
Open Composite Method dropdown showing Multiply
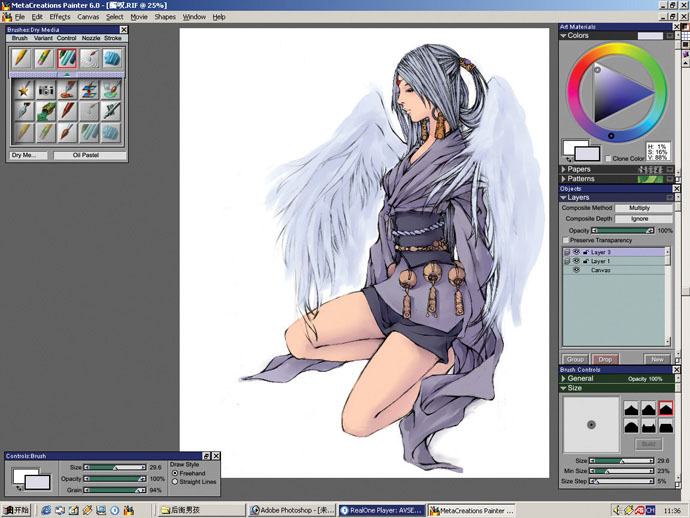643,208
